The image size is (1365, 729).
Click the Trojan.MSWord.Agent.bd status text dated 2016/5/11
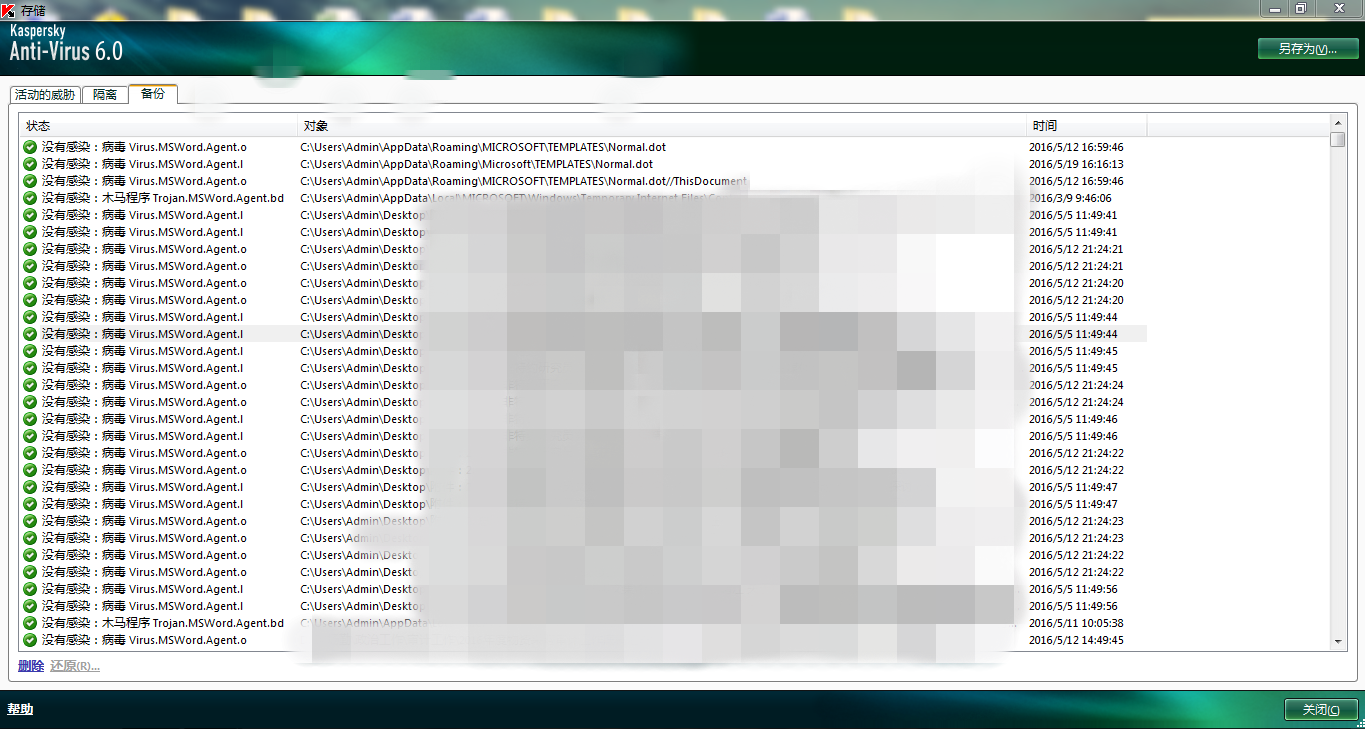[163, 623]
